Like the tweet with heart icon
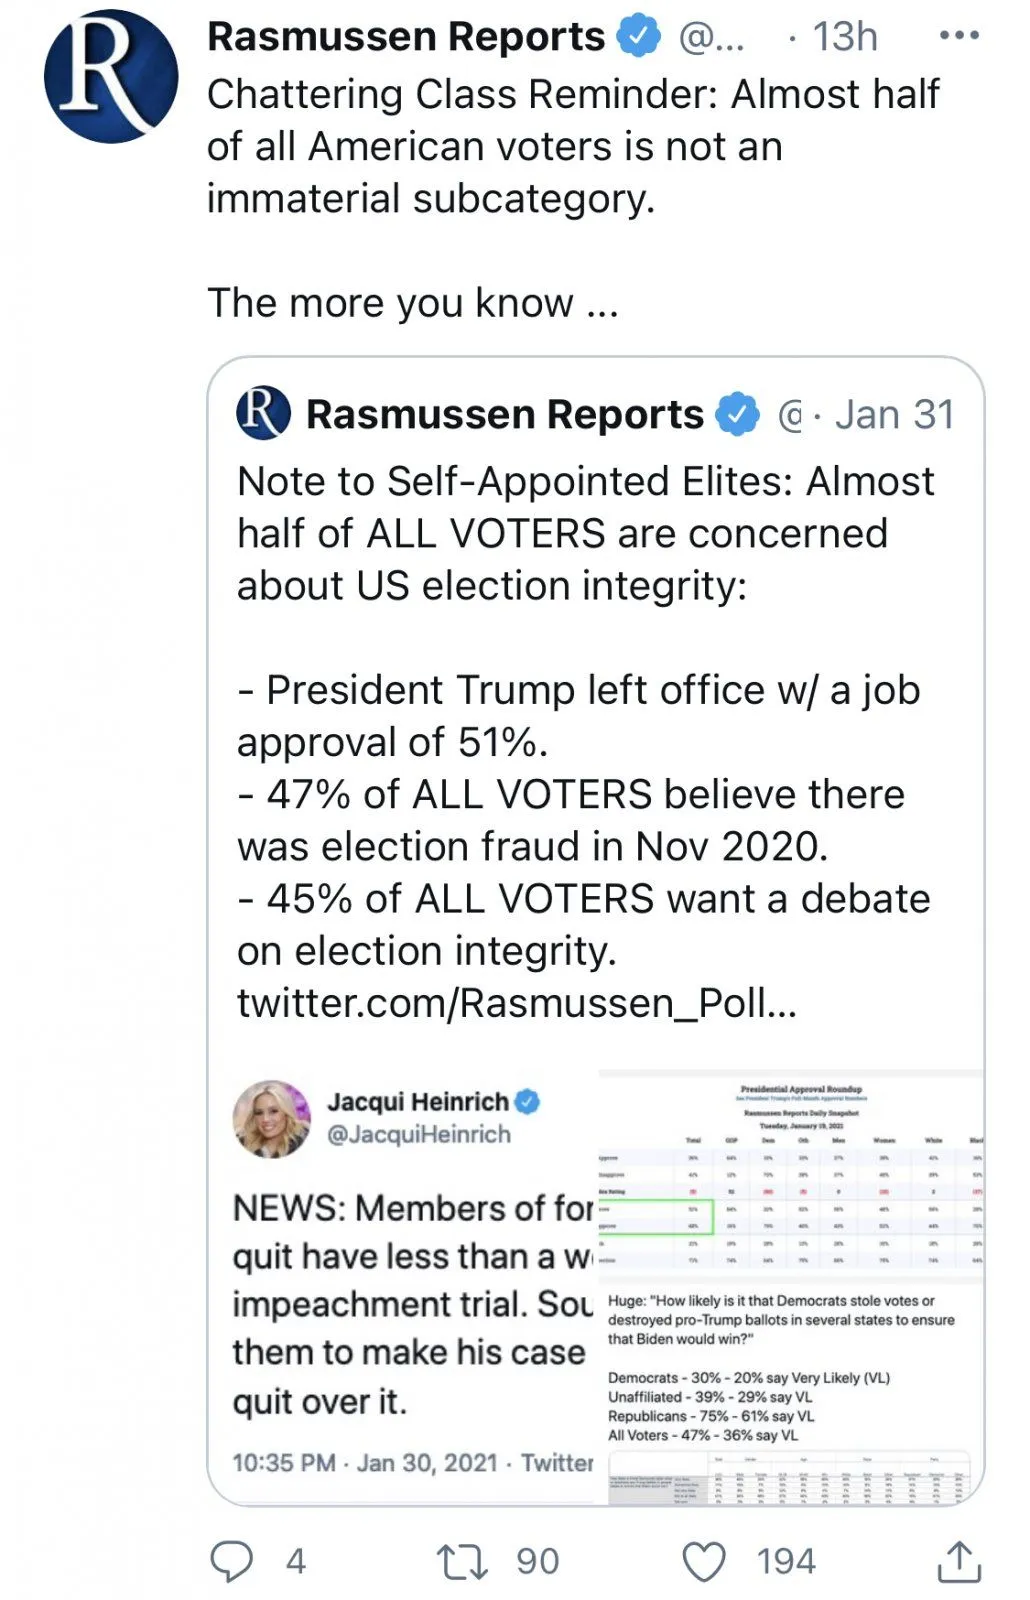1030x1600 pixels. coord(704,1560)
